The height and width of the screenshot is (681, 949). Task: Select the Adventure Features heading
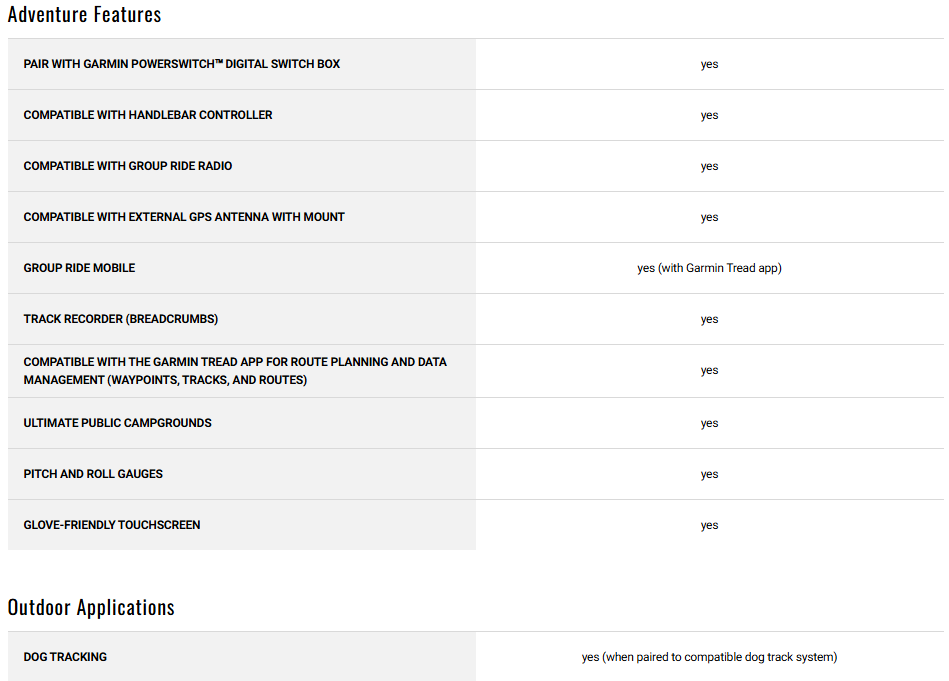coord(84,14)
